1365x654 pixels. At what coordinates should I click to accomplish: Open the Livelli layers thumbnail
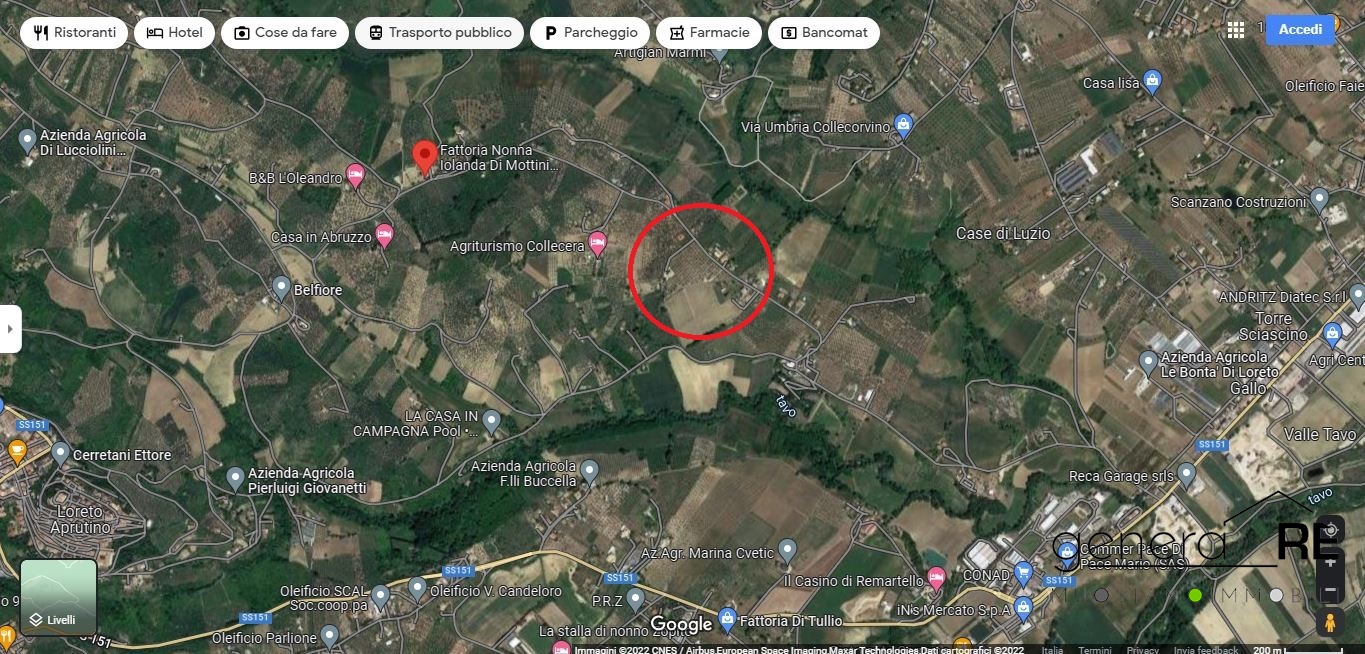(x=59, y=597)
